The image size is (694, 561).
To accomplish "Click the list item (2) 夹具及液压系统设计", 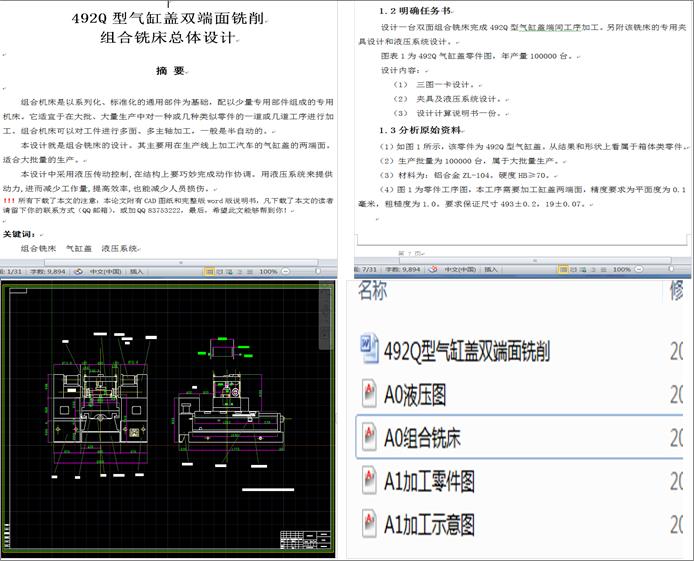I will [449, 99].
